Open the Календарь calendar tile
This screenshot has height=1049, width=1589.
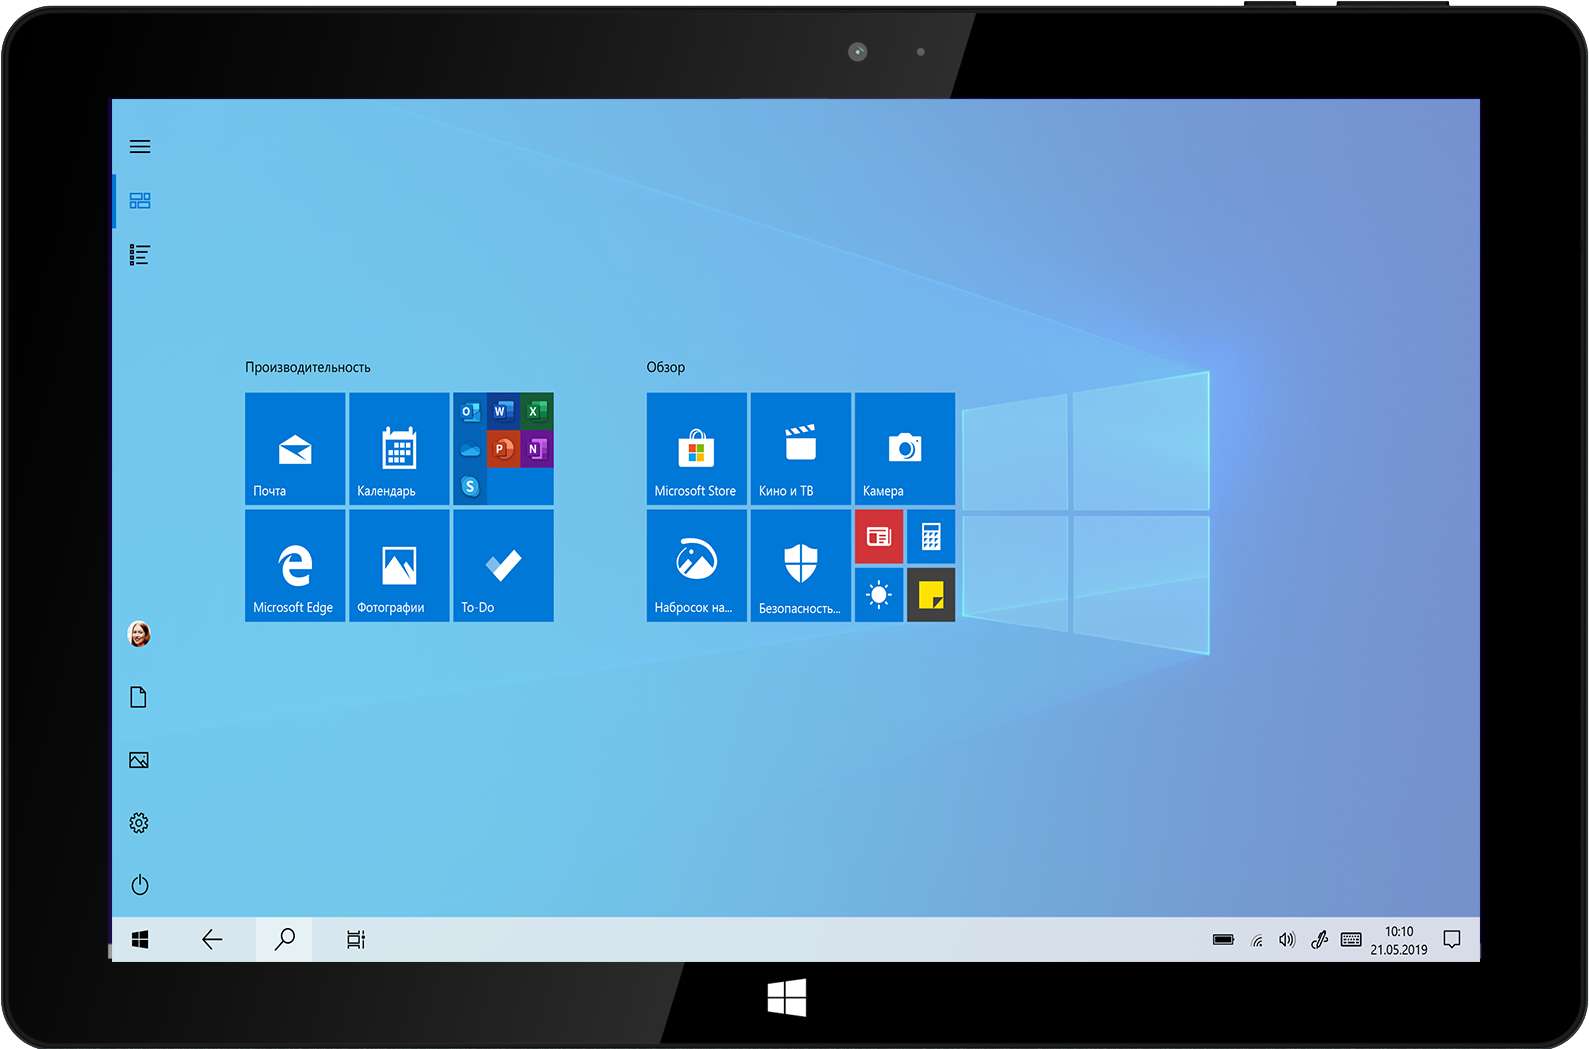point(399,449)
